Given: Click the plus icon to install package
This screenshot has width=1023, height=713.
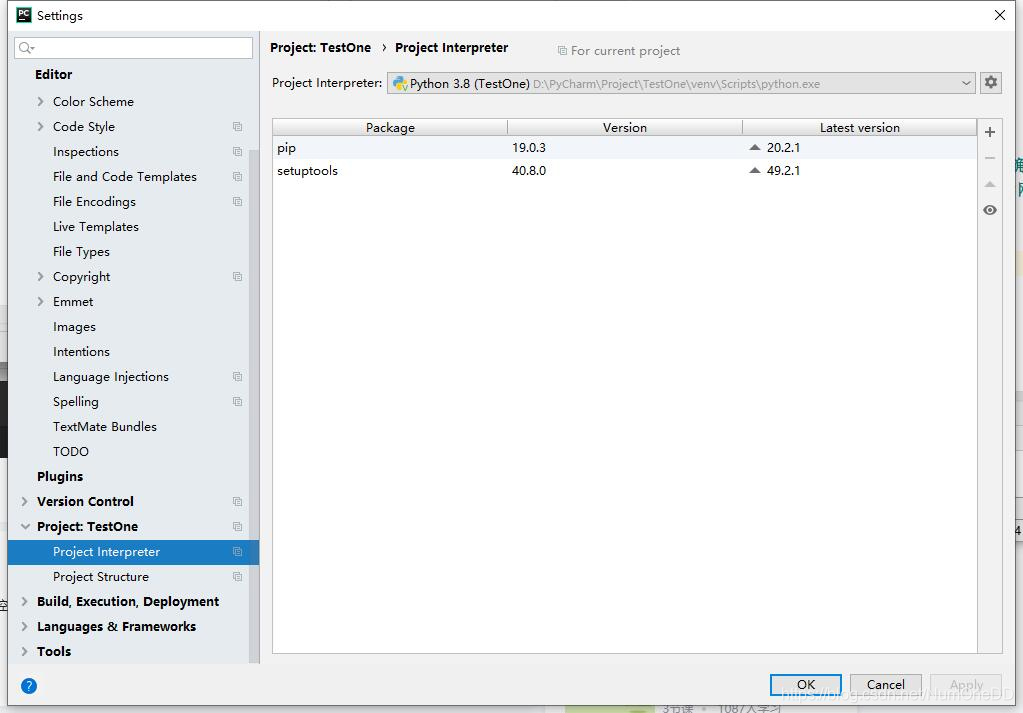Looking at the screenshot, I should [x=990, y=132].
